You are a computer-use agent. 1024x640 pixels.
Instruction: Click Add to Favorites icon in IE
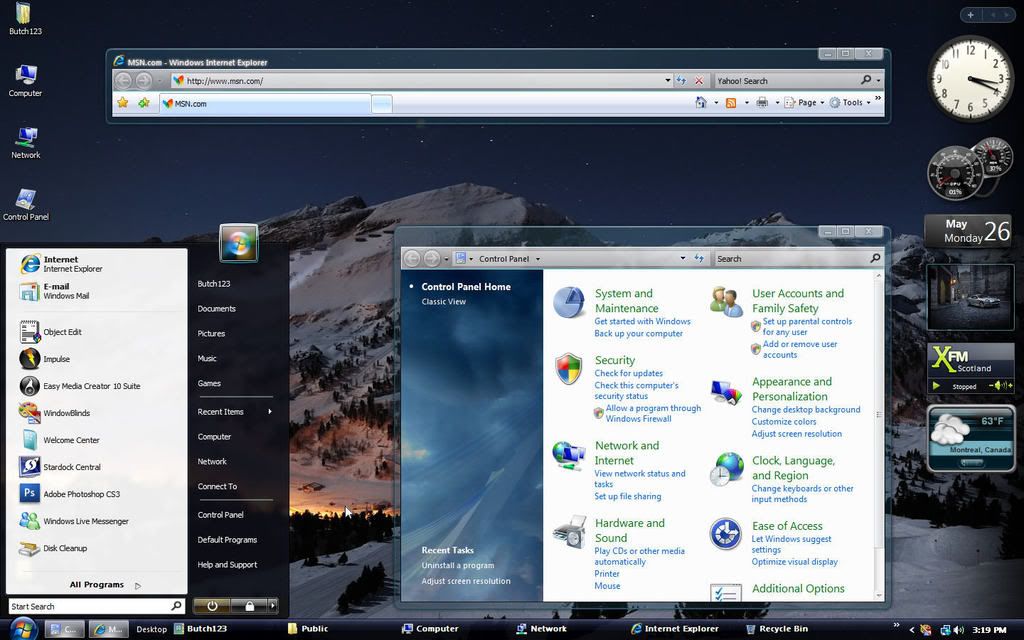tap(143, 103)
